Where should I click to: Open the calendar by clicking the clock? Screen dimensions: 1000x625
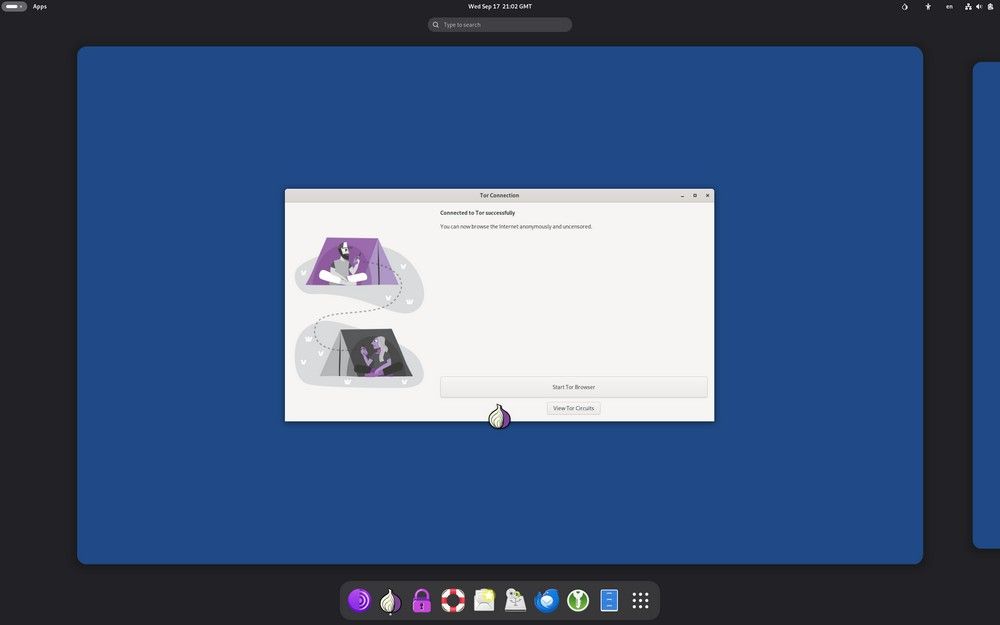tap(500, 6)
